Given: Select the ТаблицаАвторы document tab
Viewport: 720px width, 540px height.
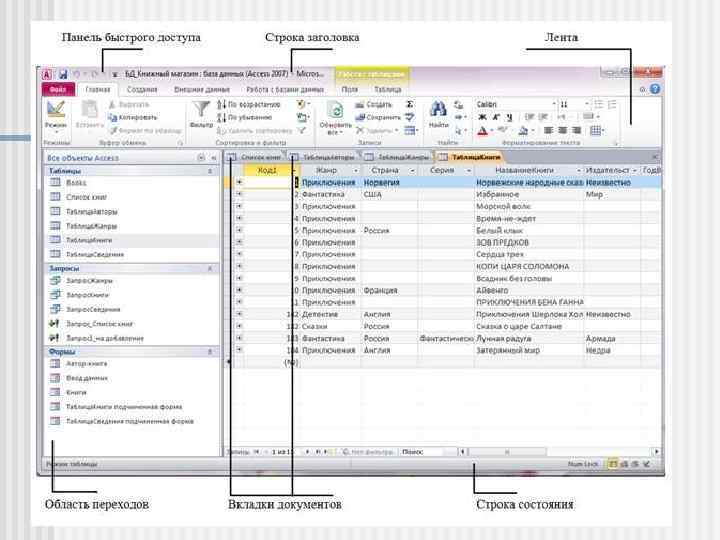Looking at the screenshot, I should click(x=323, y=158).
